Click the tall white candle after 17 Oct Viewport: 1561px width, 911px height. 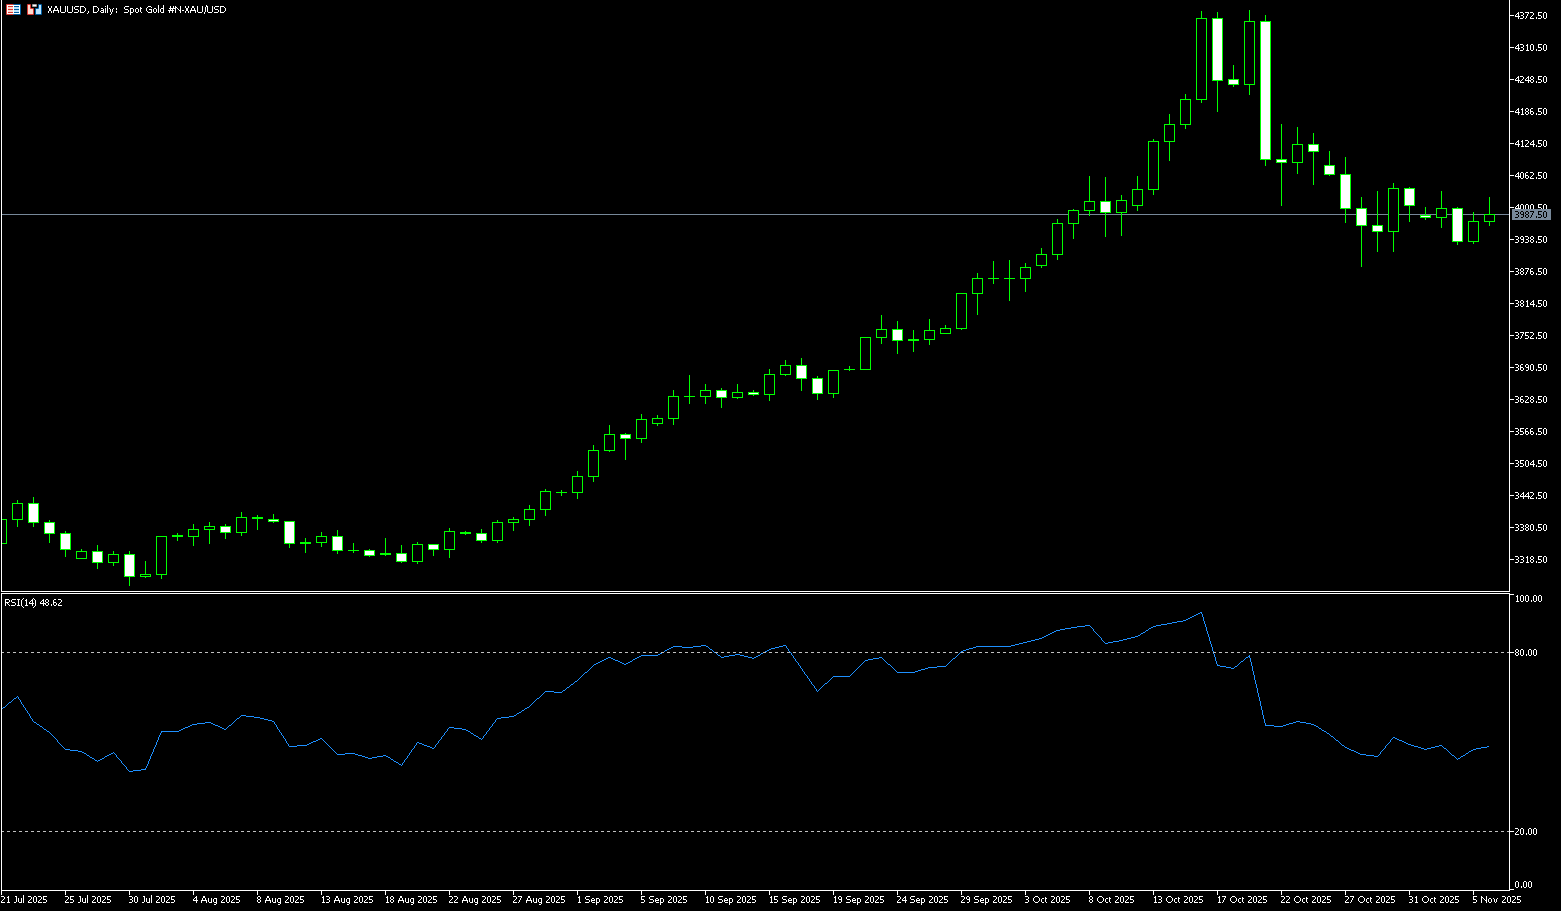(x=1265, y=90)
